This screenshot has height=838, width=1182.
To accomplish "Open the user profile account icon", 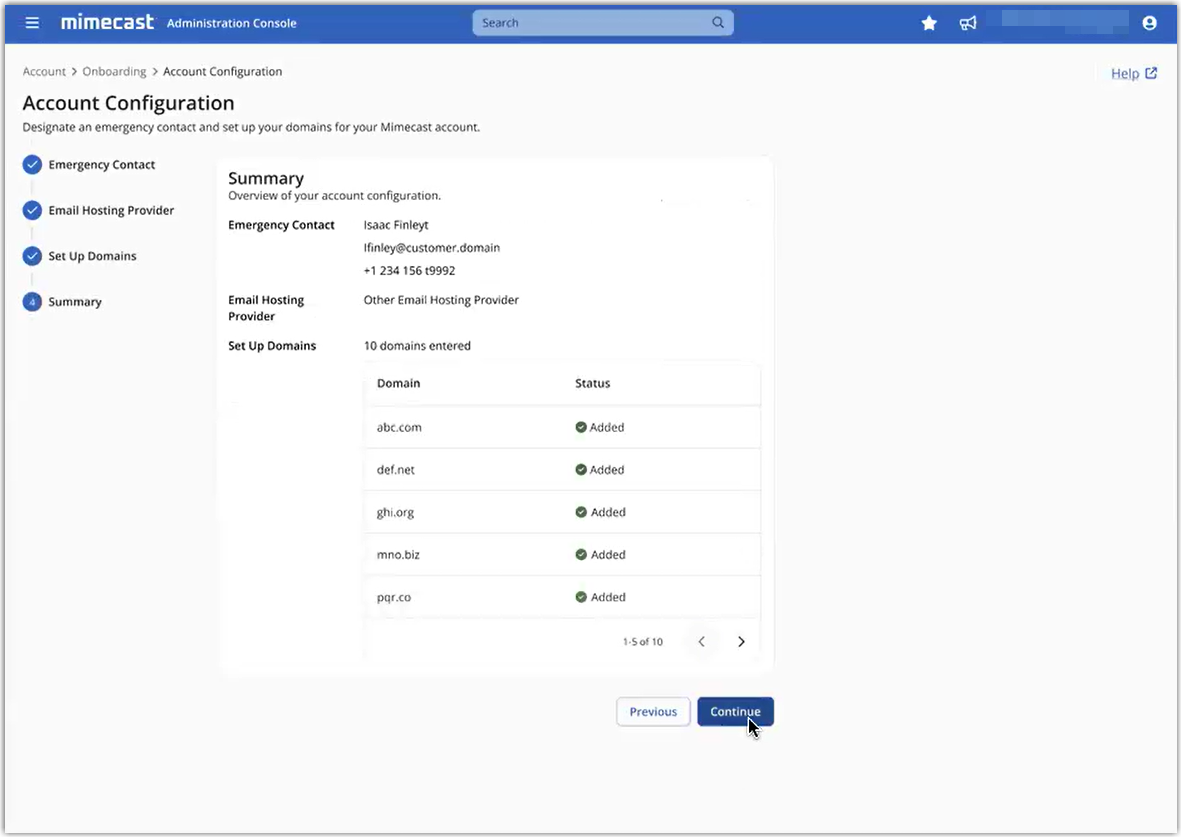I will click(x=1149, y=23).
